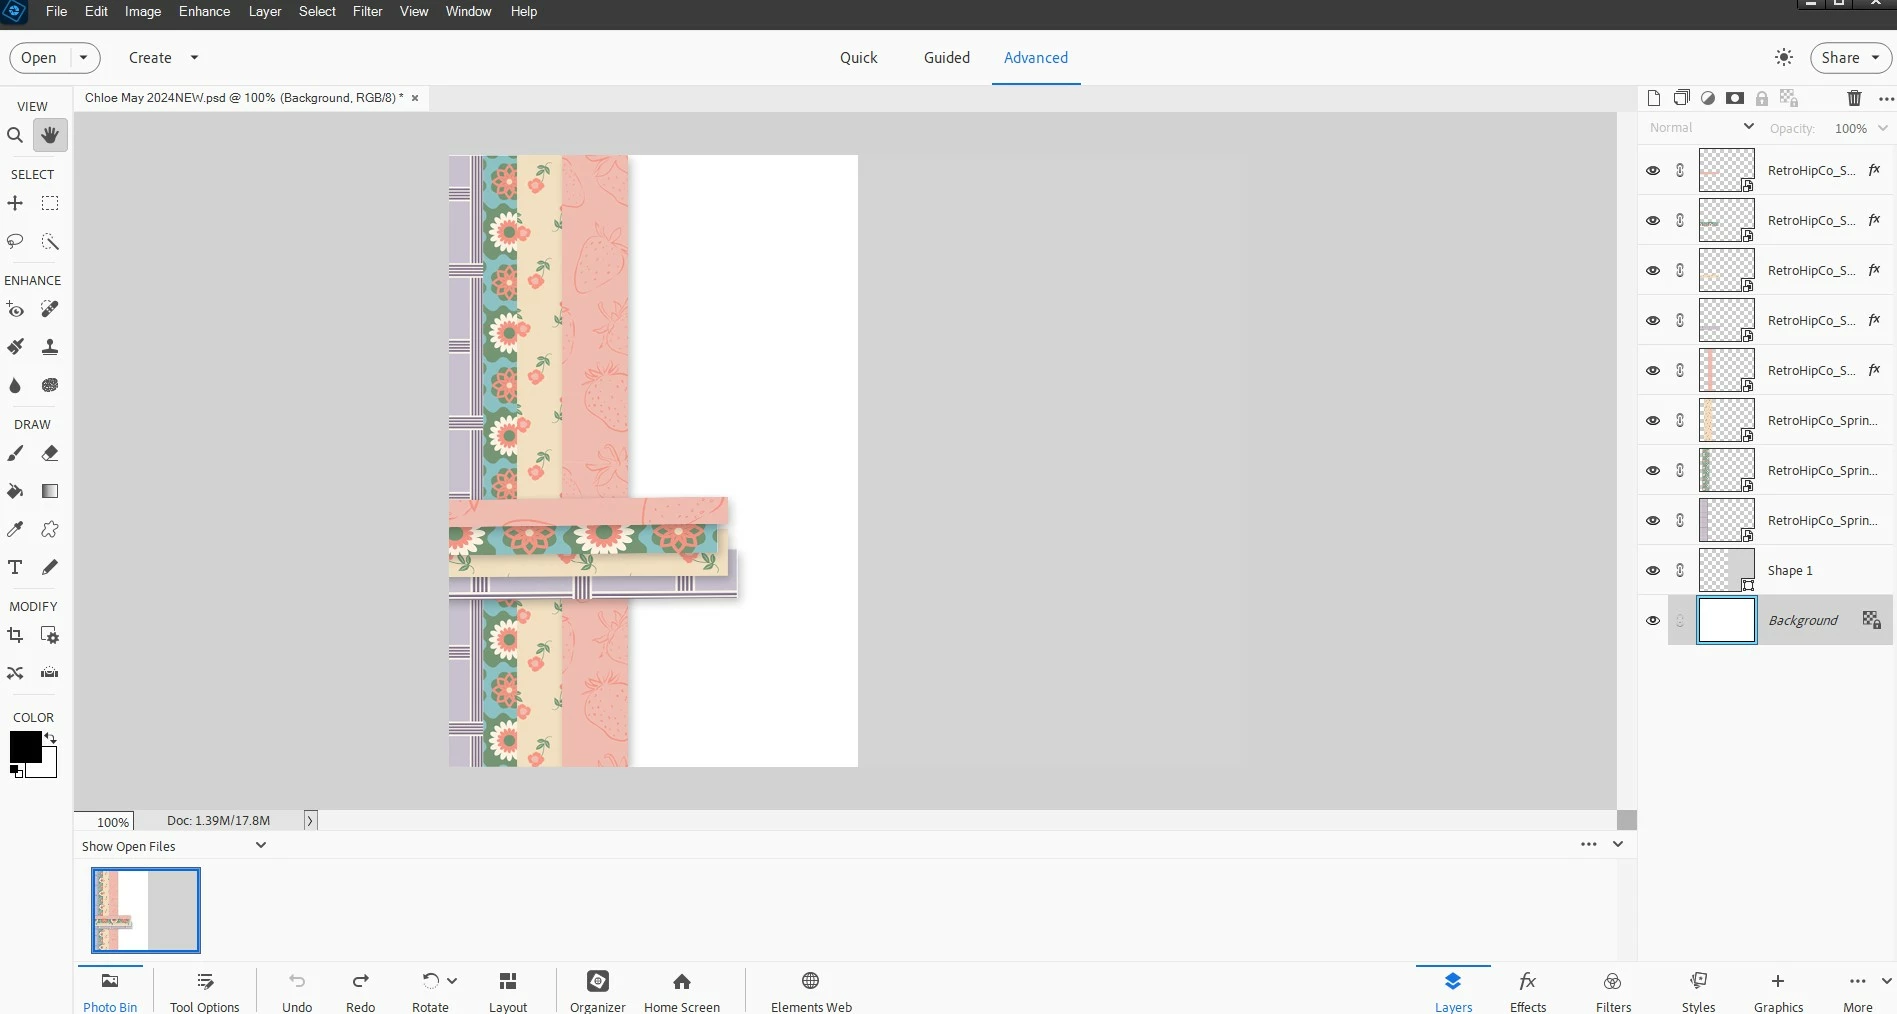1897x1014 pixels.
Task: Toggle visibility of topmost RetroHipCo_S layer
Action: pos(1653,170)
